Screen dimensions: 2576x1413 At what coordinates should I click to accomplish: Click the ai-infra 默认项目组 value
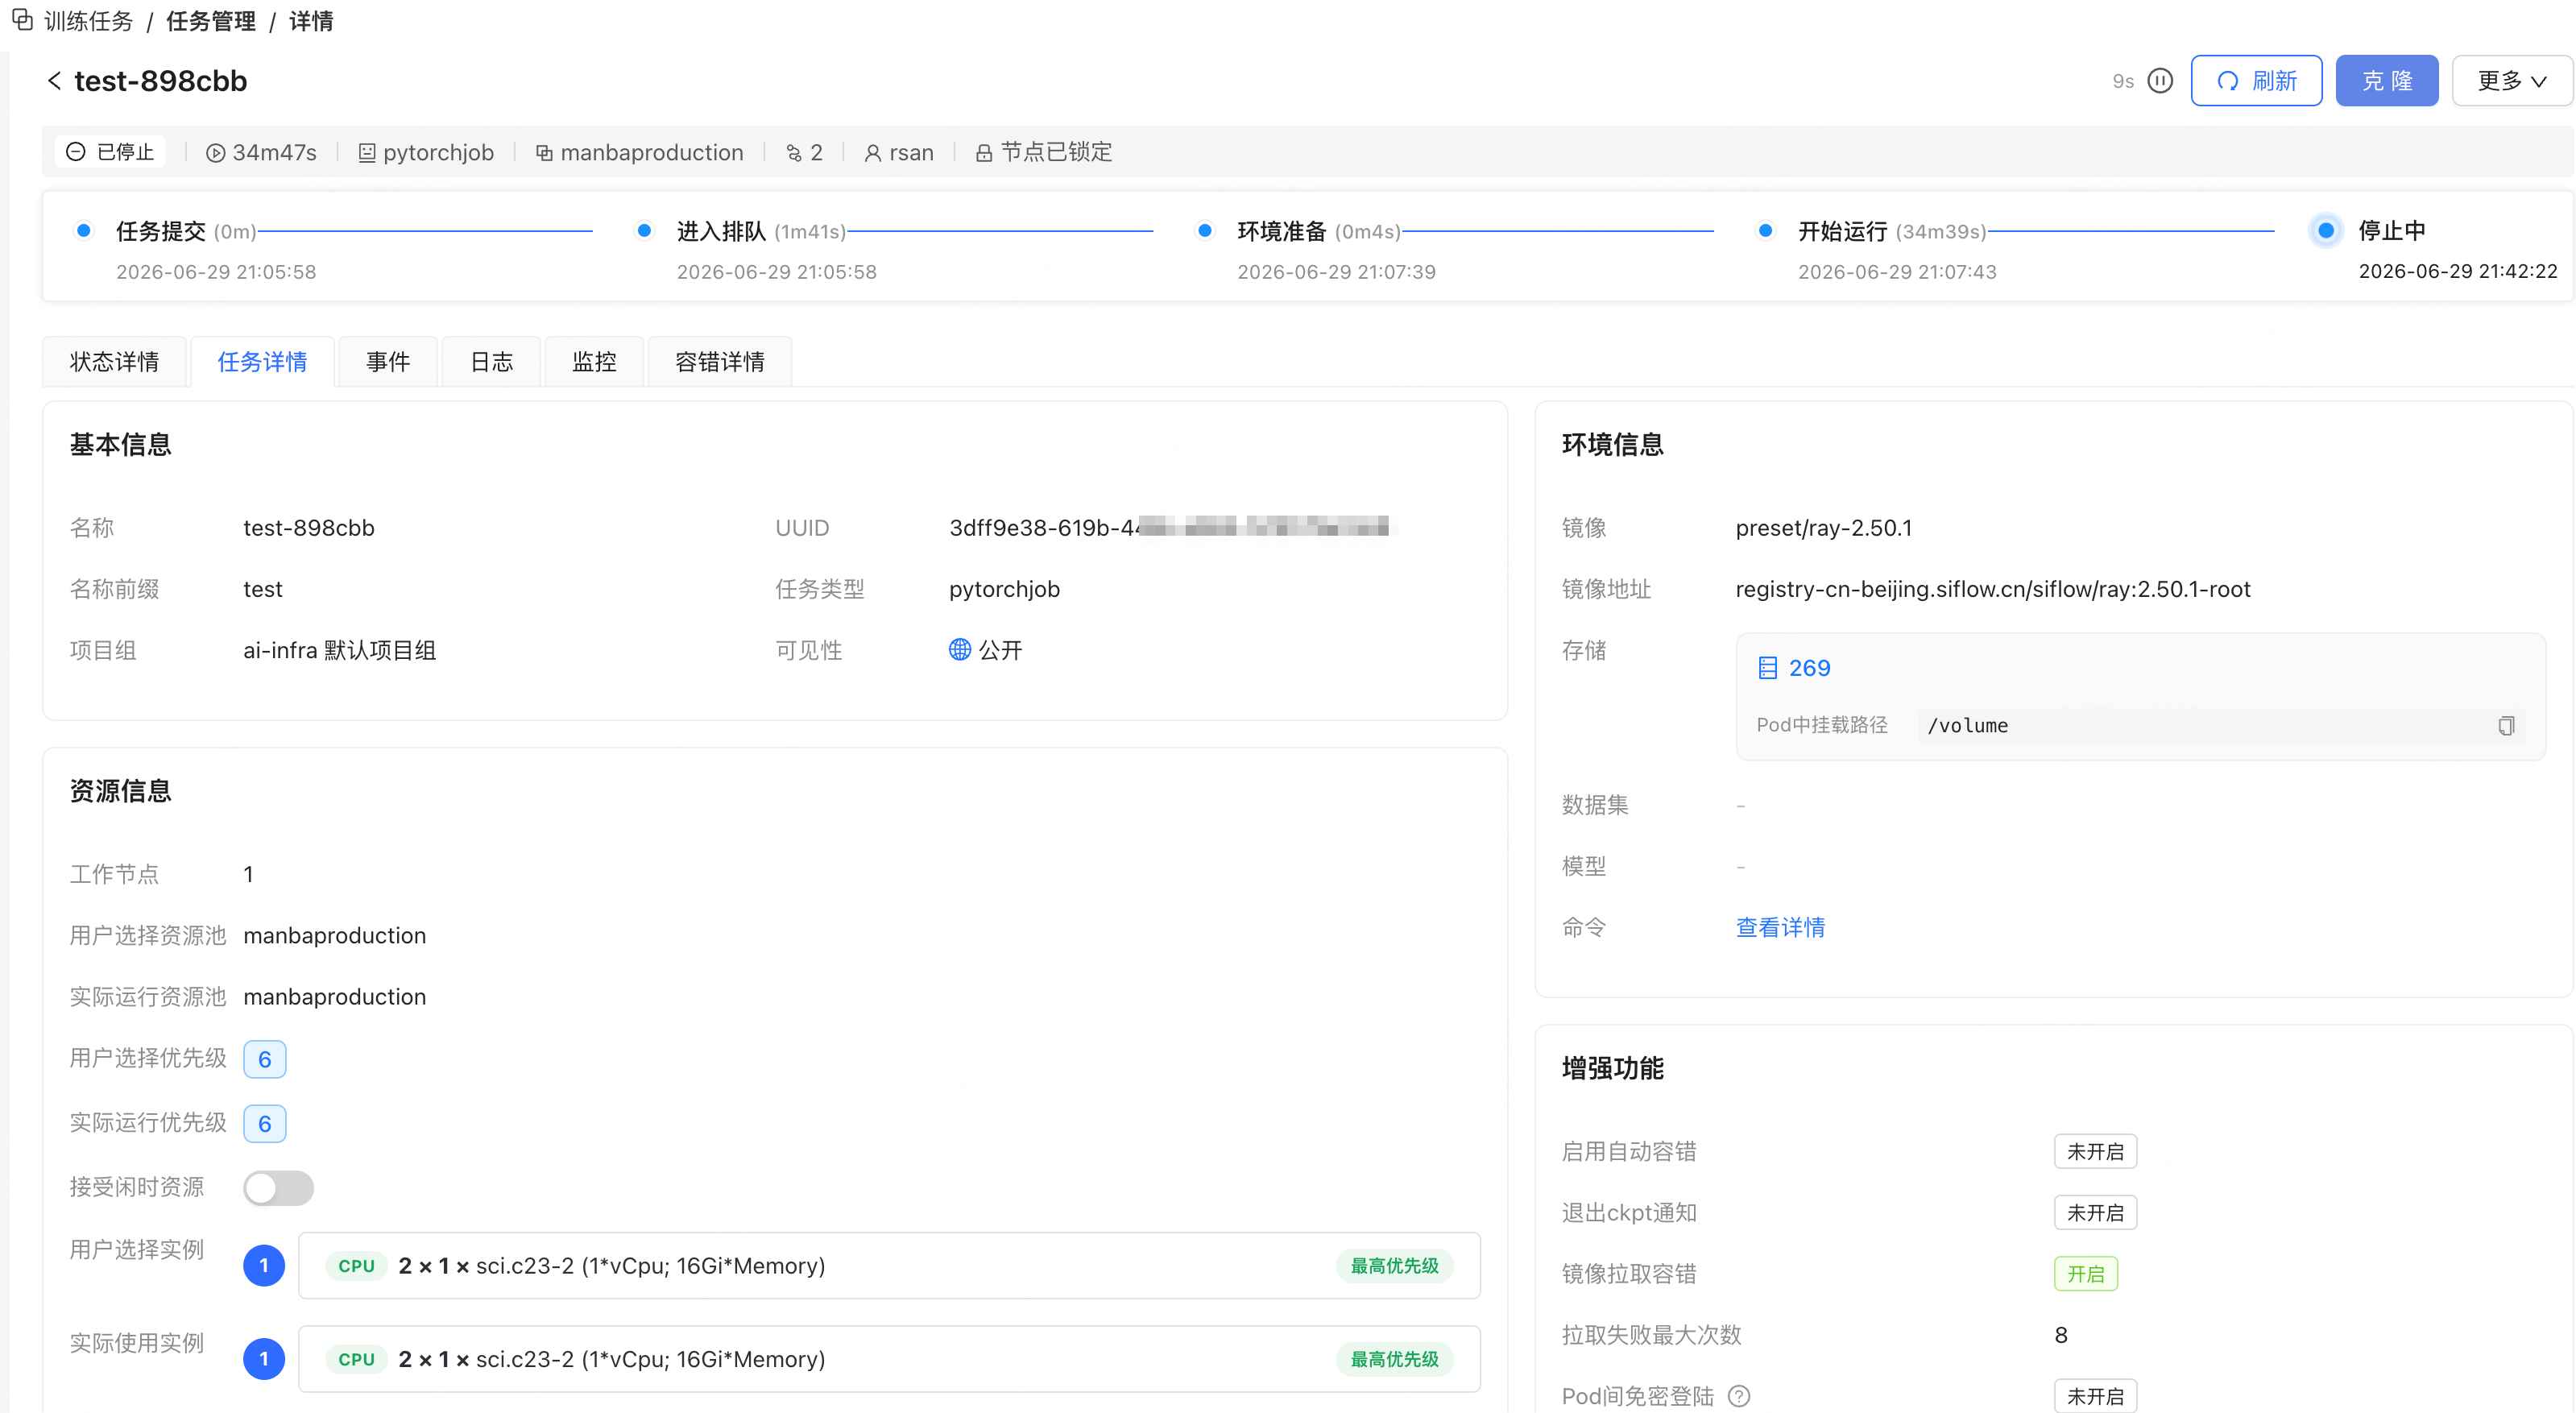tap(339, 651)
